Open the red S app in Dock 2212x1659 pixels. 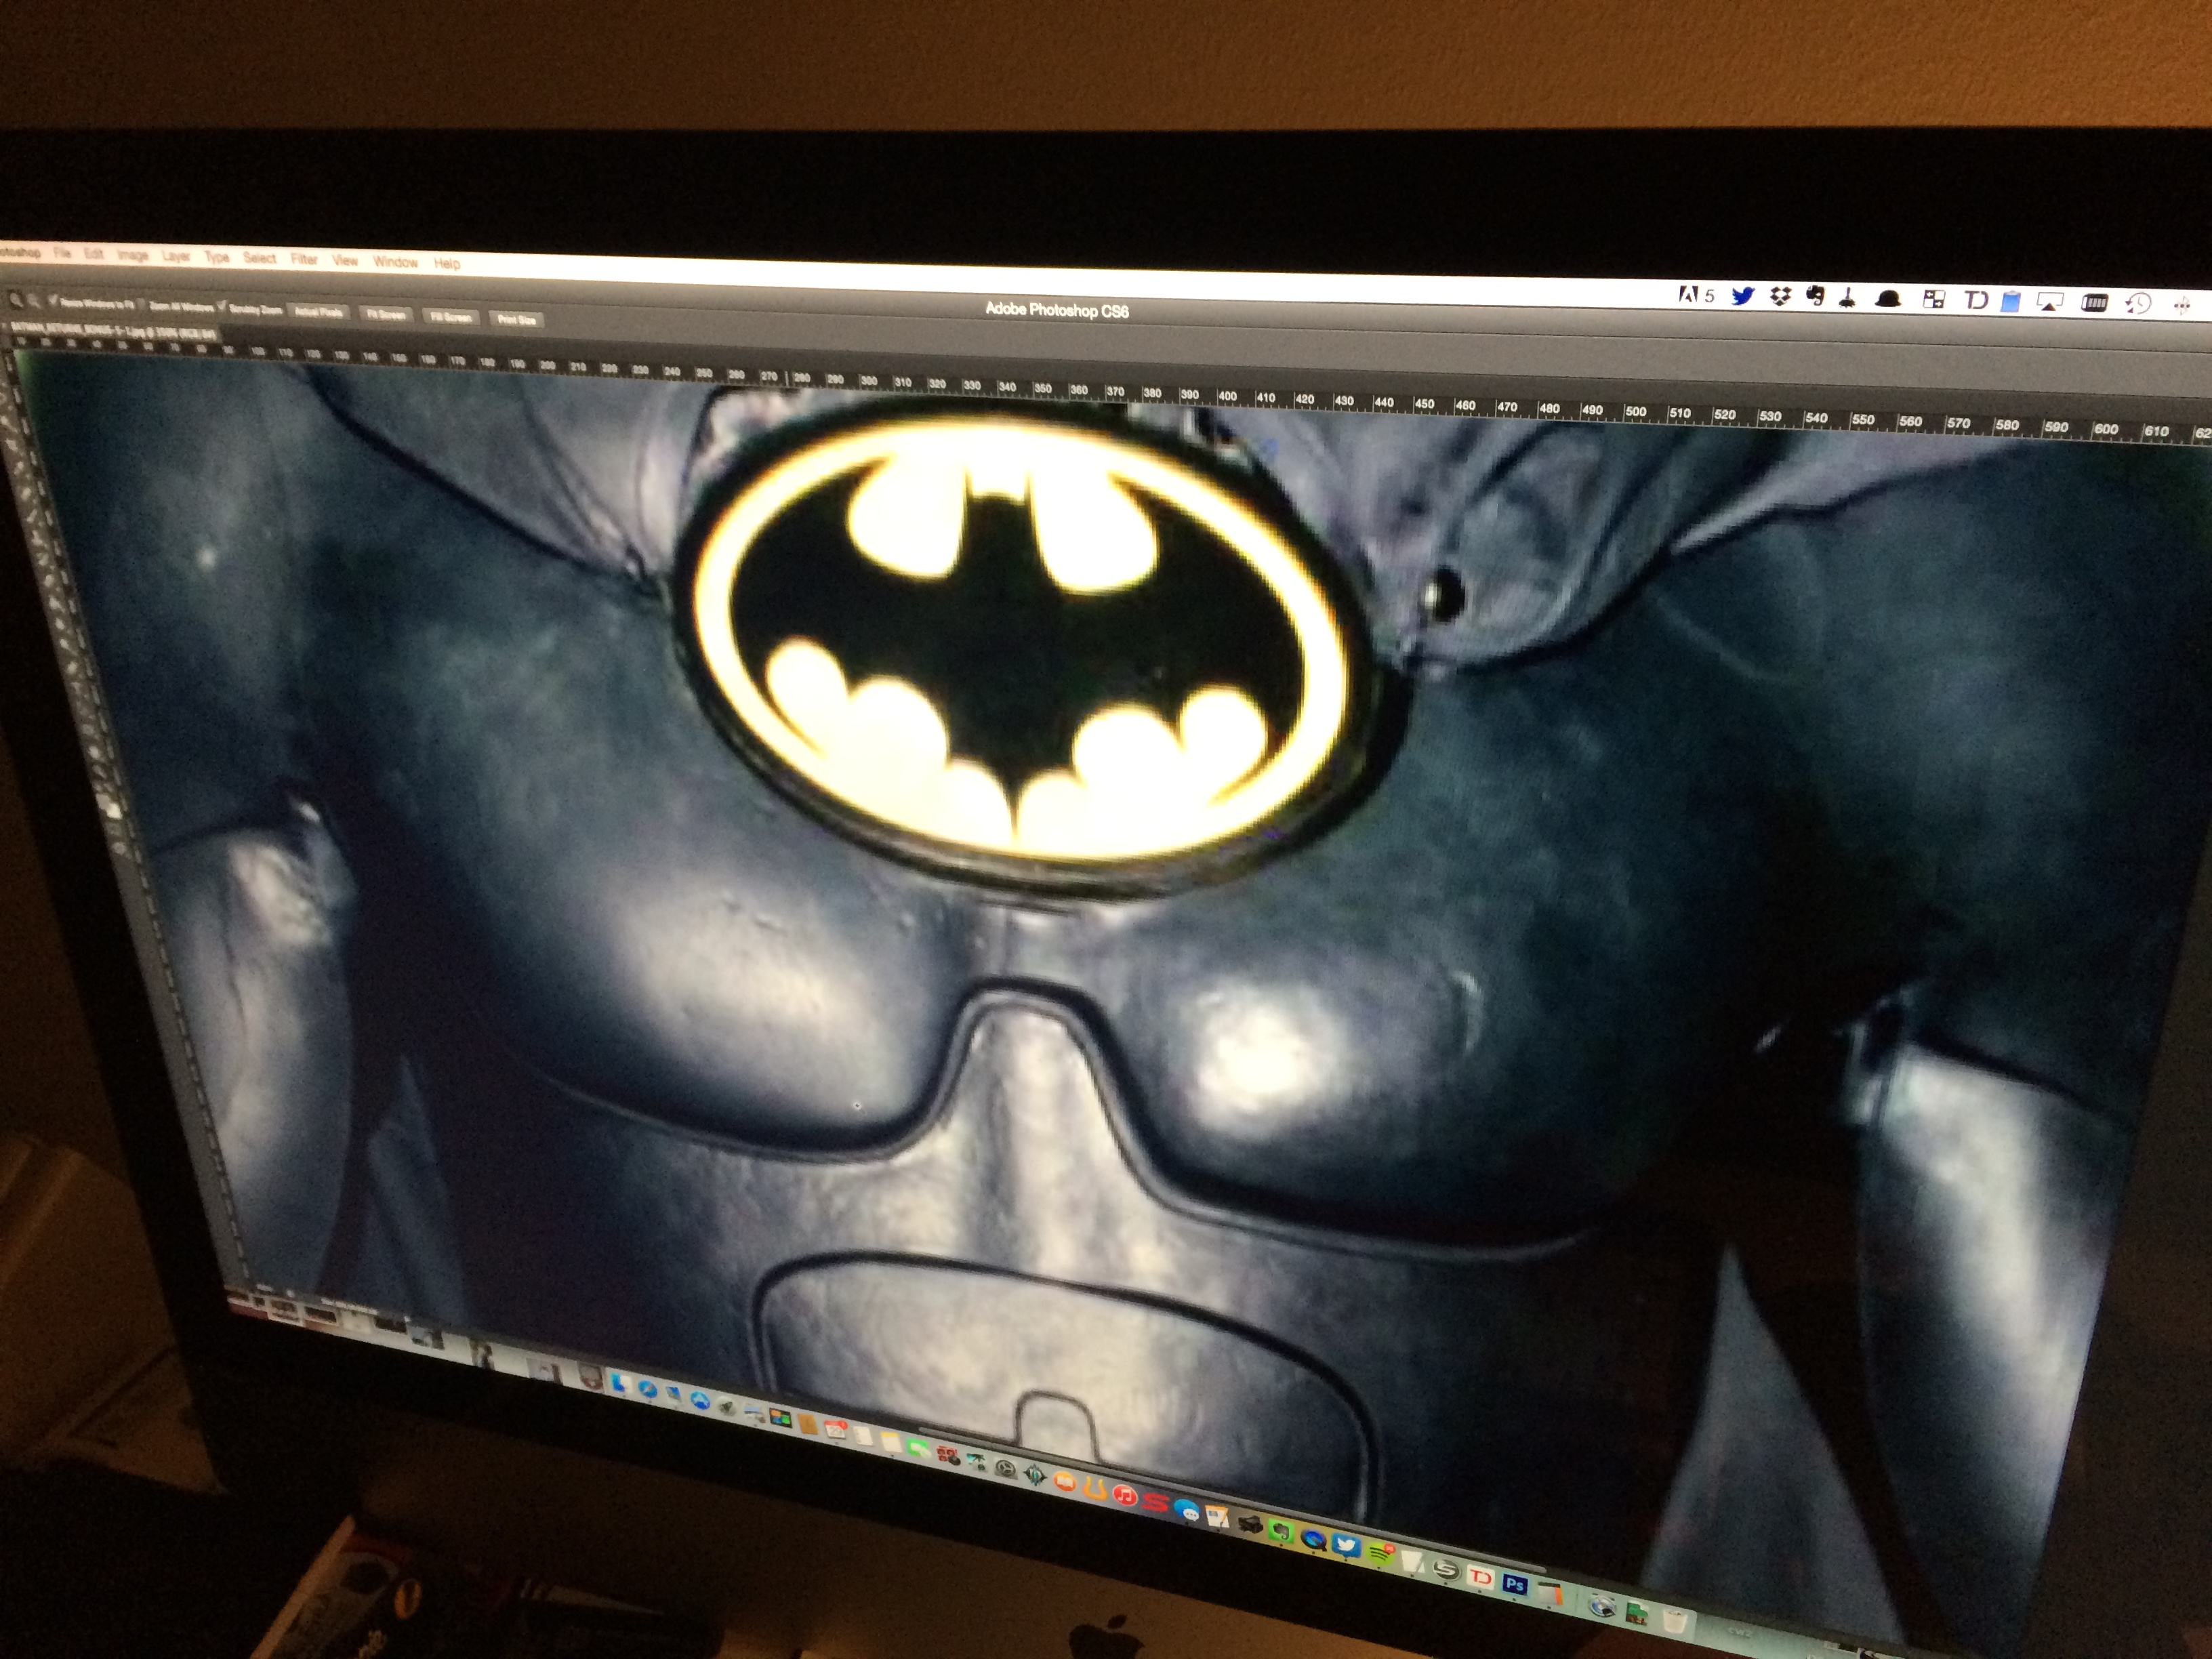tap(1156, 1503)
